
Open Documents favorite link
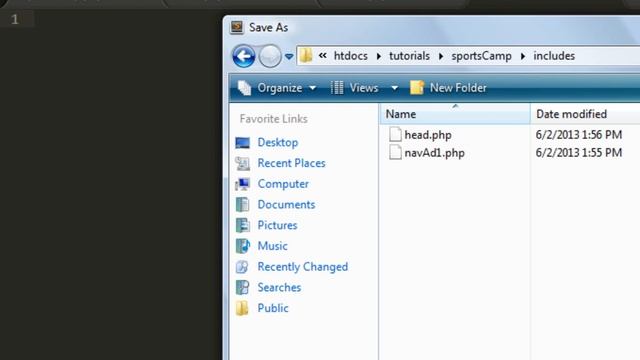pyautogui.click(x=286, y=204)
